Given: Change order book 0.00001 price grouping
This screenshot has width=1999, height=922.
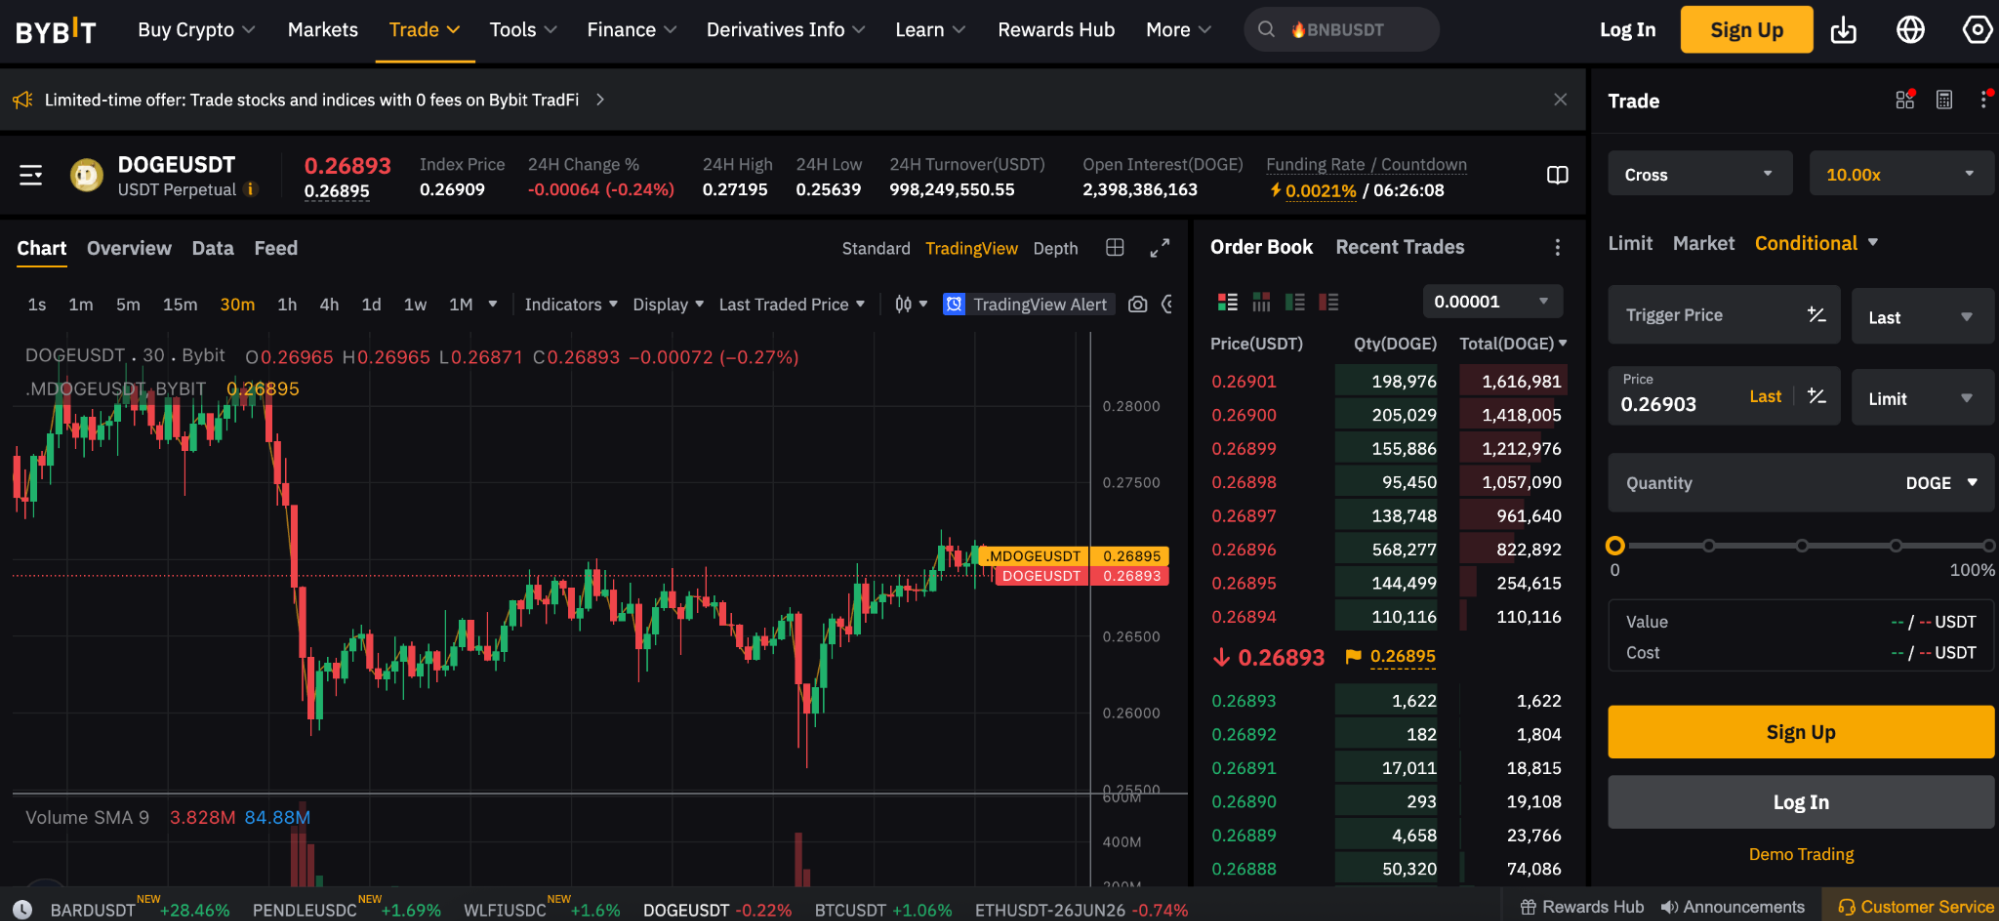Looking at the screenshot, I should point(1492,301).
